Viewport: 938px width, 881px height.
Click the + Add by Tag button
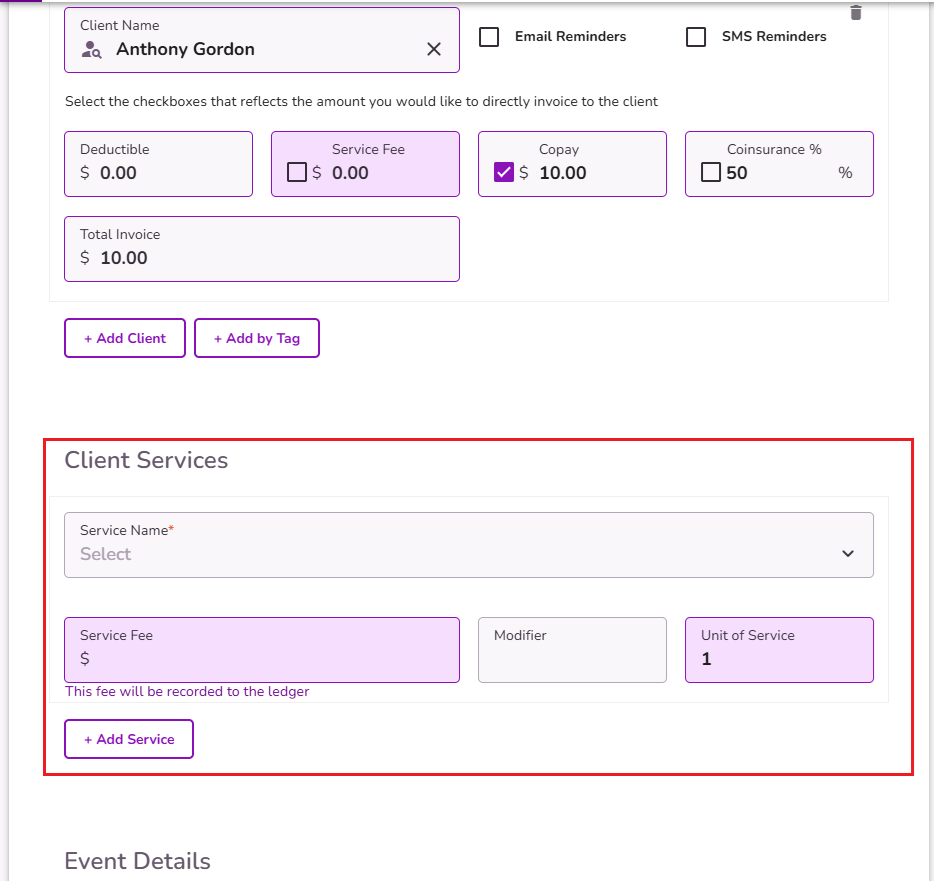coord(257,338)
